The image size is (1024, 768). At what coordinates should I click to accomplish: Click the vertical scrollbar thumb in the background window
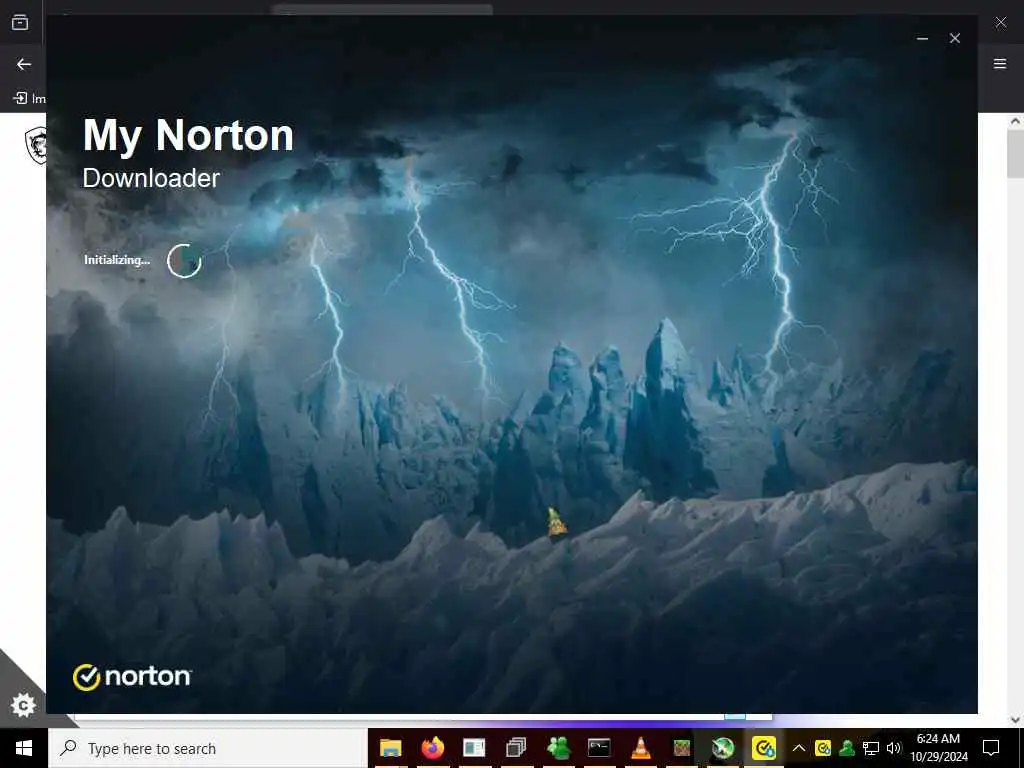pyautogui.click(x=1016, y=154)
